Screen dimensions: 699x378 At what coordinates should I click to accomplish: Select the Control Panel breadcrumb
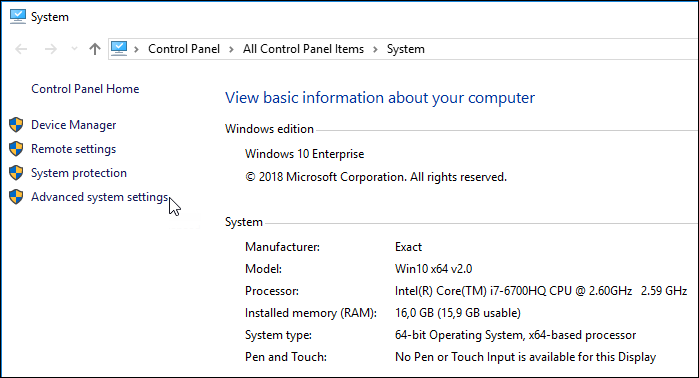(x=184, y=49)
